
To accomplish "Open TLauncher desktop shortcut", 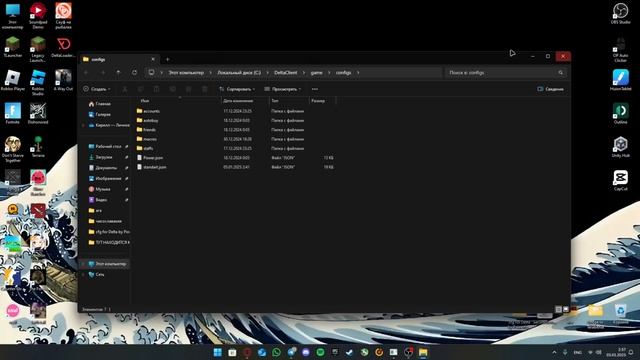I will (x=13, y=47).
